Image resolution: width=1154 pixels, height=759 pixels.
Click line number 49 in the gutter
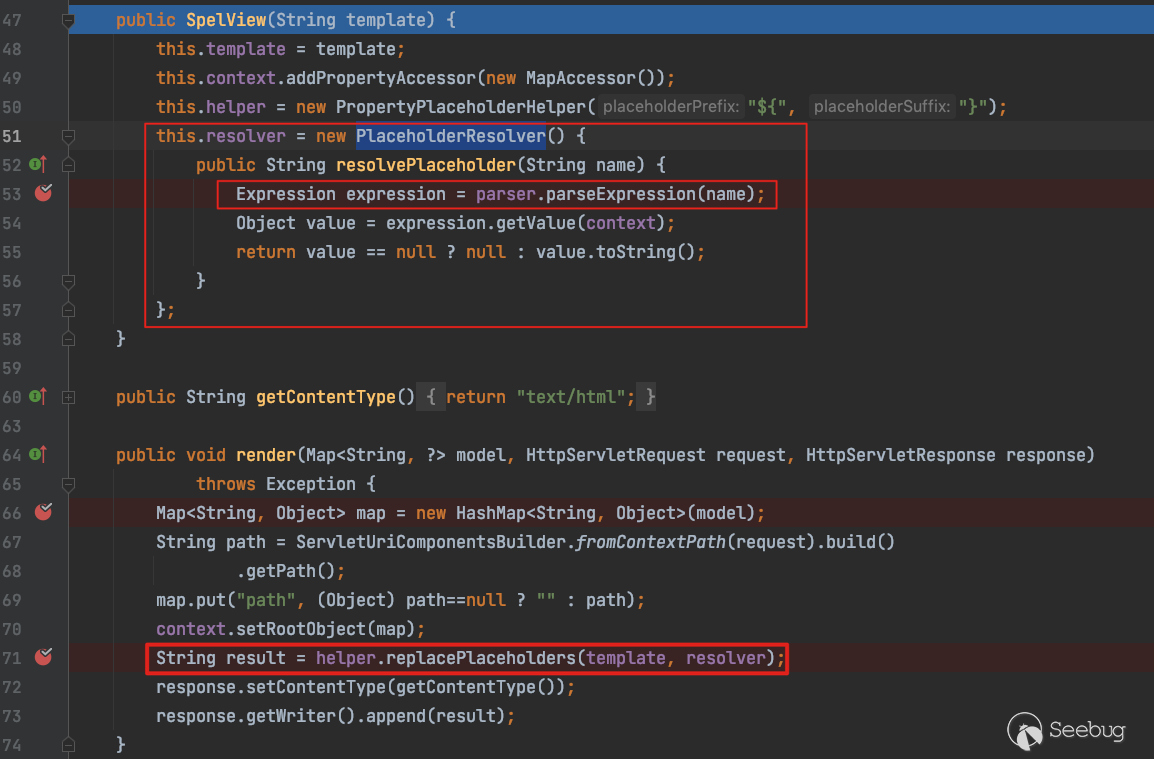coord(12,78)
